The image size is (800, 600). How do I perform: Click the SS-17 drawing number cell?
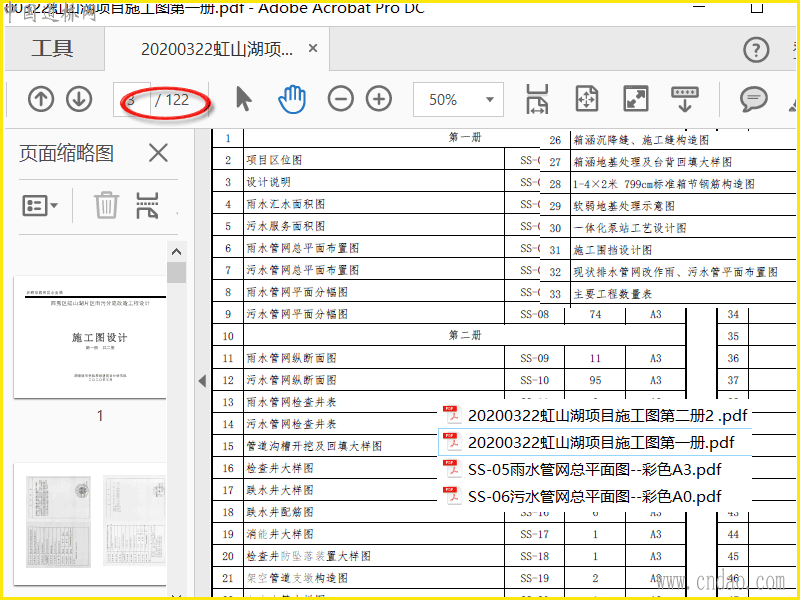tap(535, 534)
